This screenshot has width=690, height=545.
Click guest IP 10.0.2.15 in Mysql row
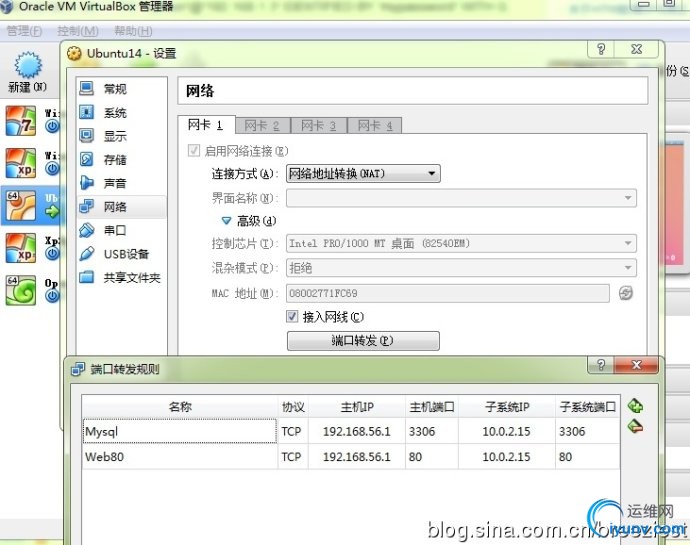[x=506, y=431]
